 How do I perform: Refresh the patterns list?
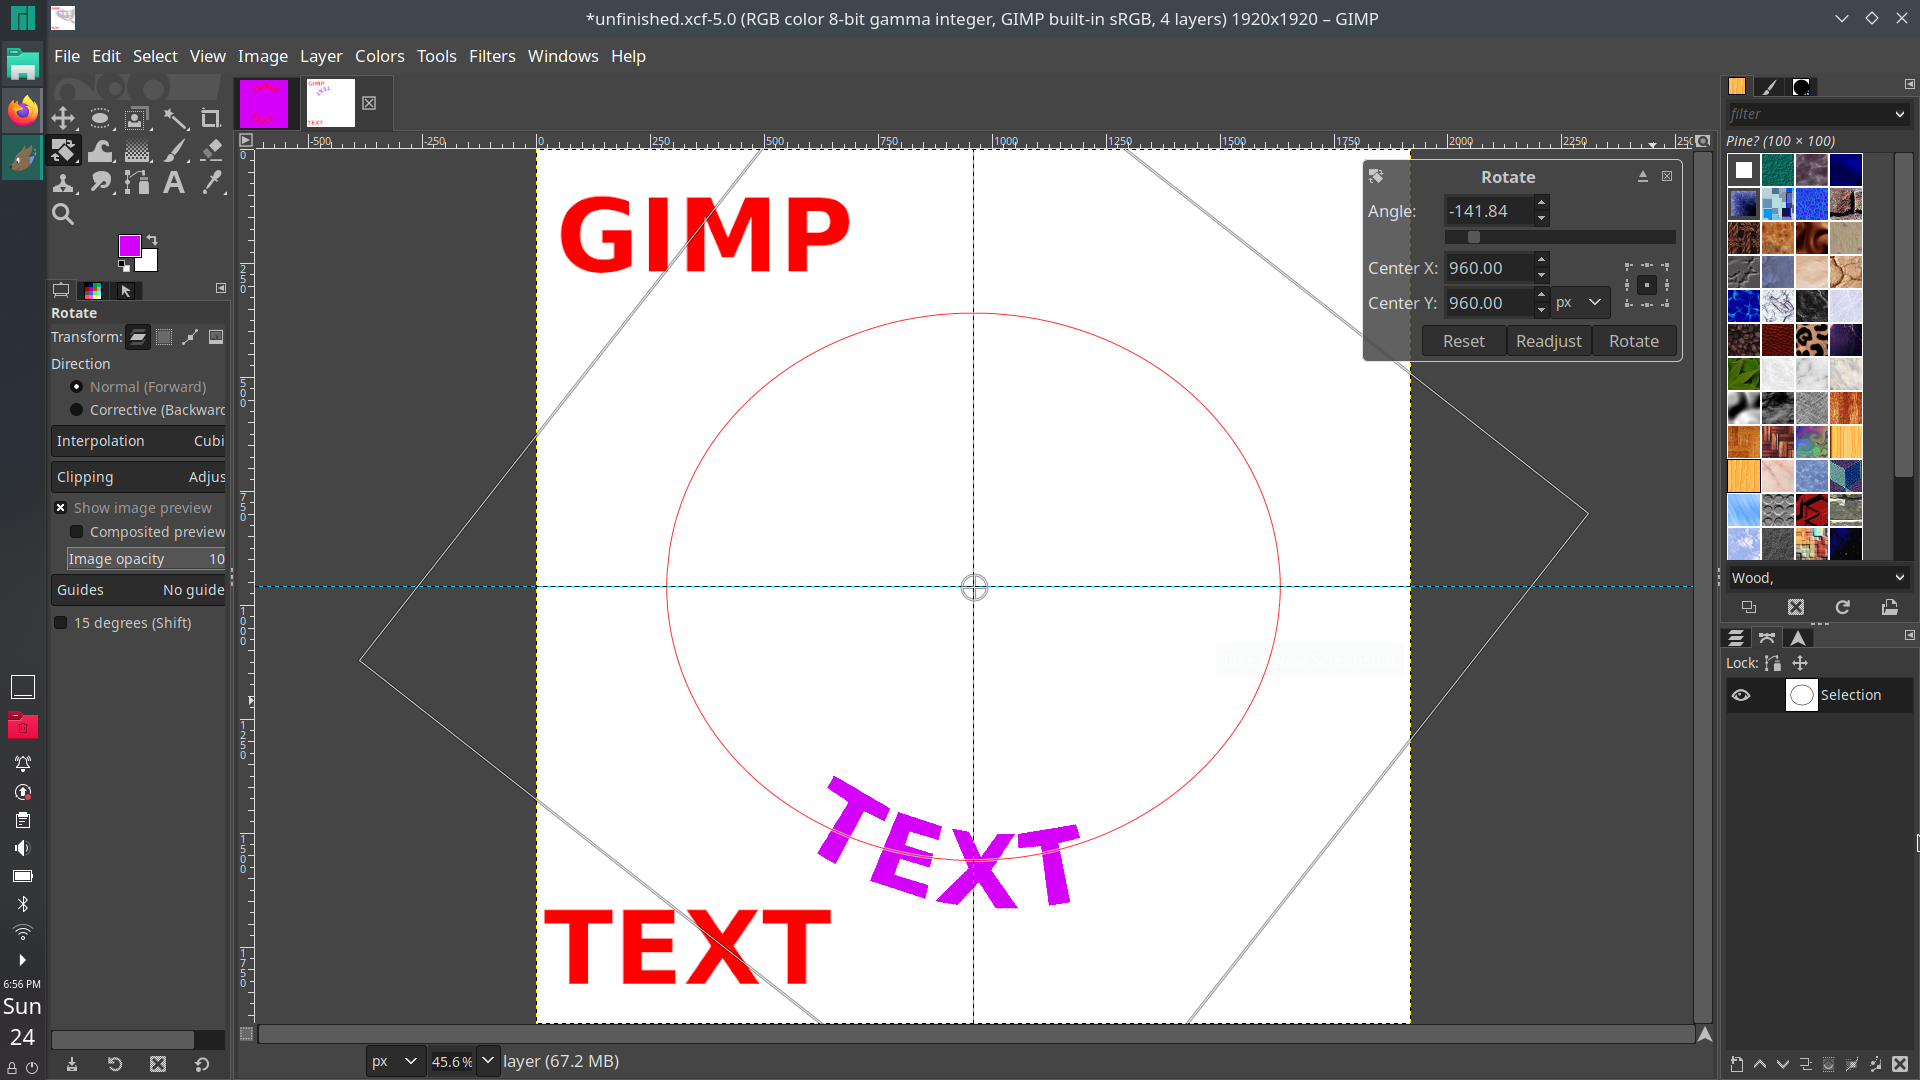[1843, 607]
